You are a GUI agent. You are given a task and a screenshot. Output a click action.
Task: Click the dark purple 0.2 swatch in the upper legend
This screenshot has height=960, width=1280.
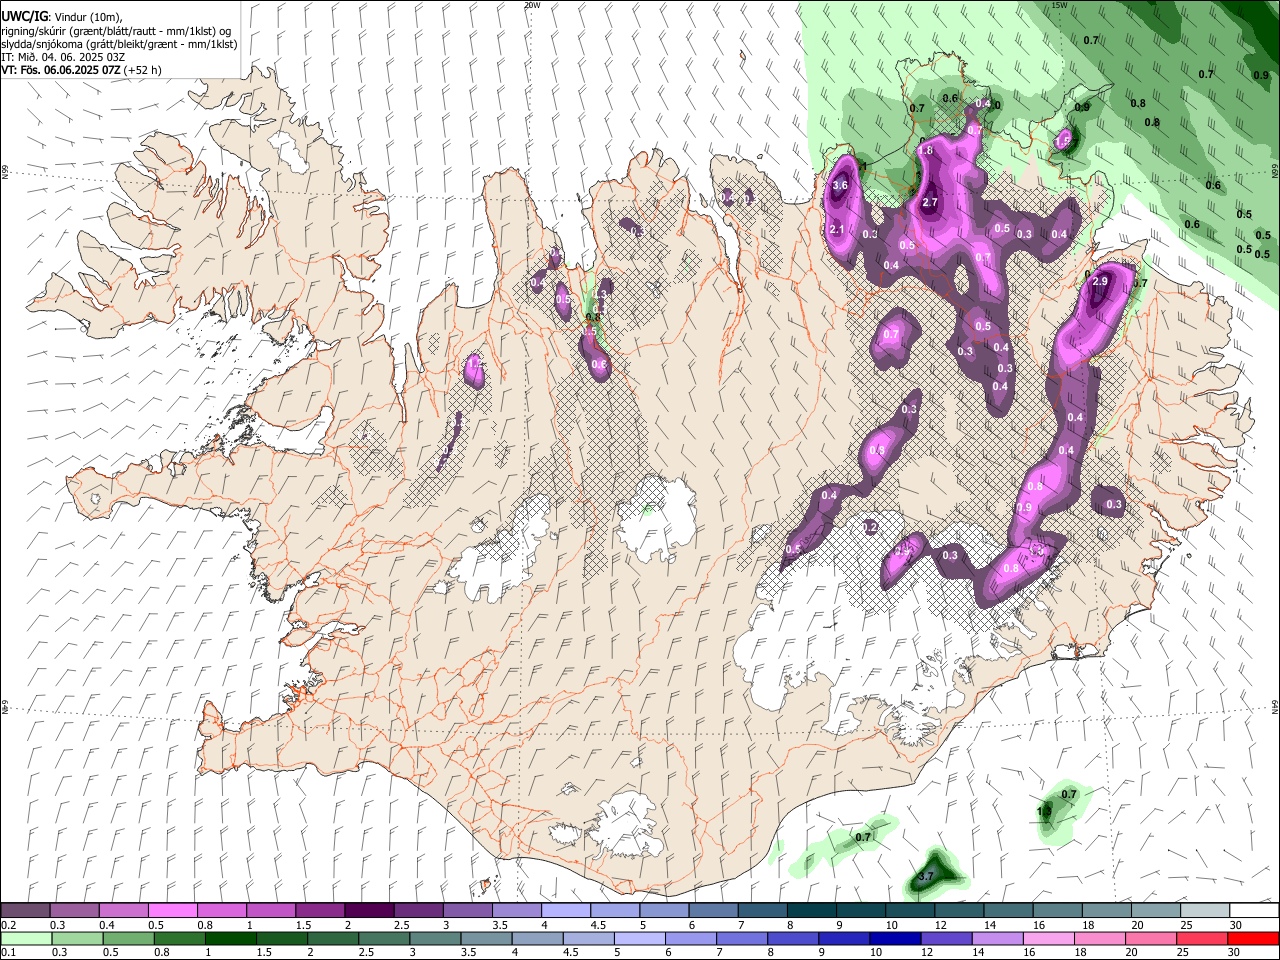coord(26,911)
